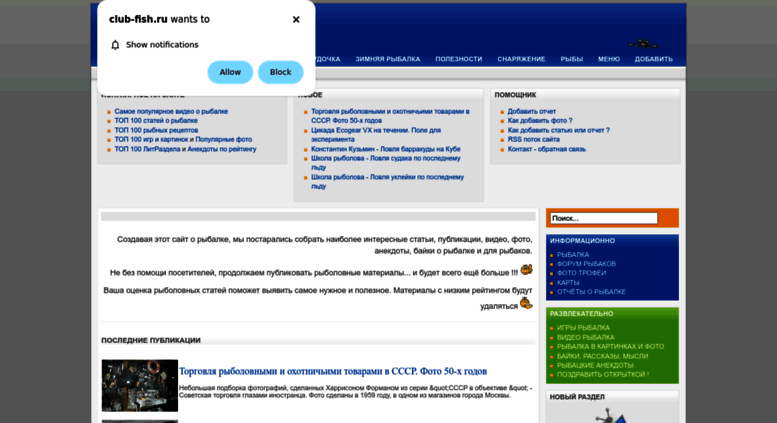The image size is (777, 423).
Task: Open Константин Кузьмин Ловля барракуды link
Action: (386, 149)
